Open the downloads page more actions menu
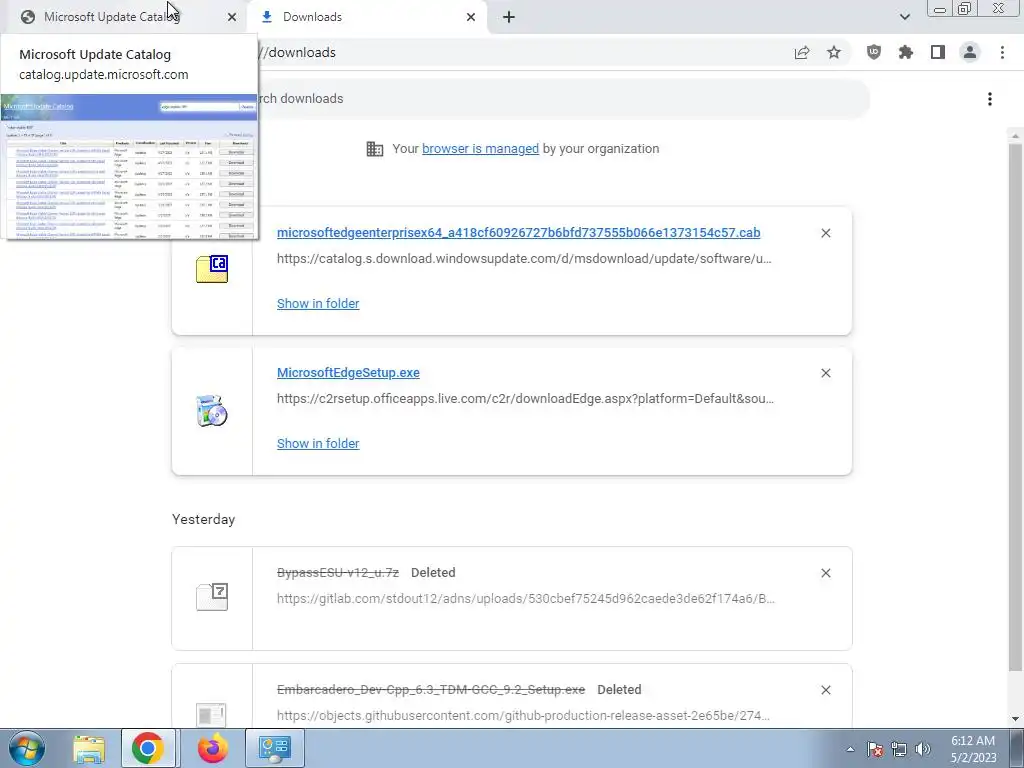 990,99
